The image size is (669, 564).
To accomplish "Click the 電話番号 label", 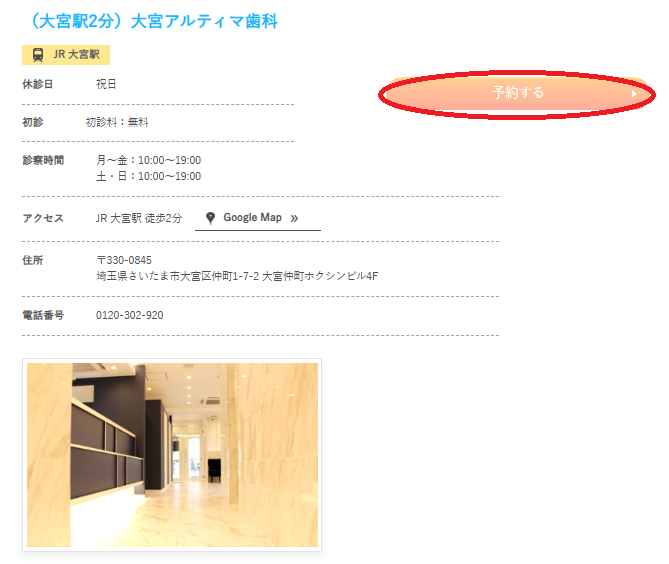I will [x=43, y=315].
